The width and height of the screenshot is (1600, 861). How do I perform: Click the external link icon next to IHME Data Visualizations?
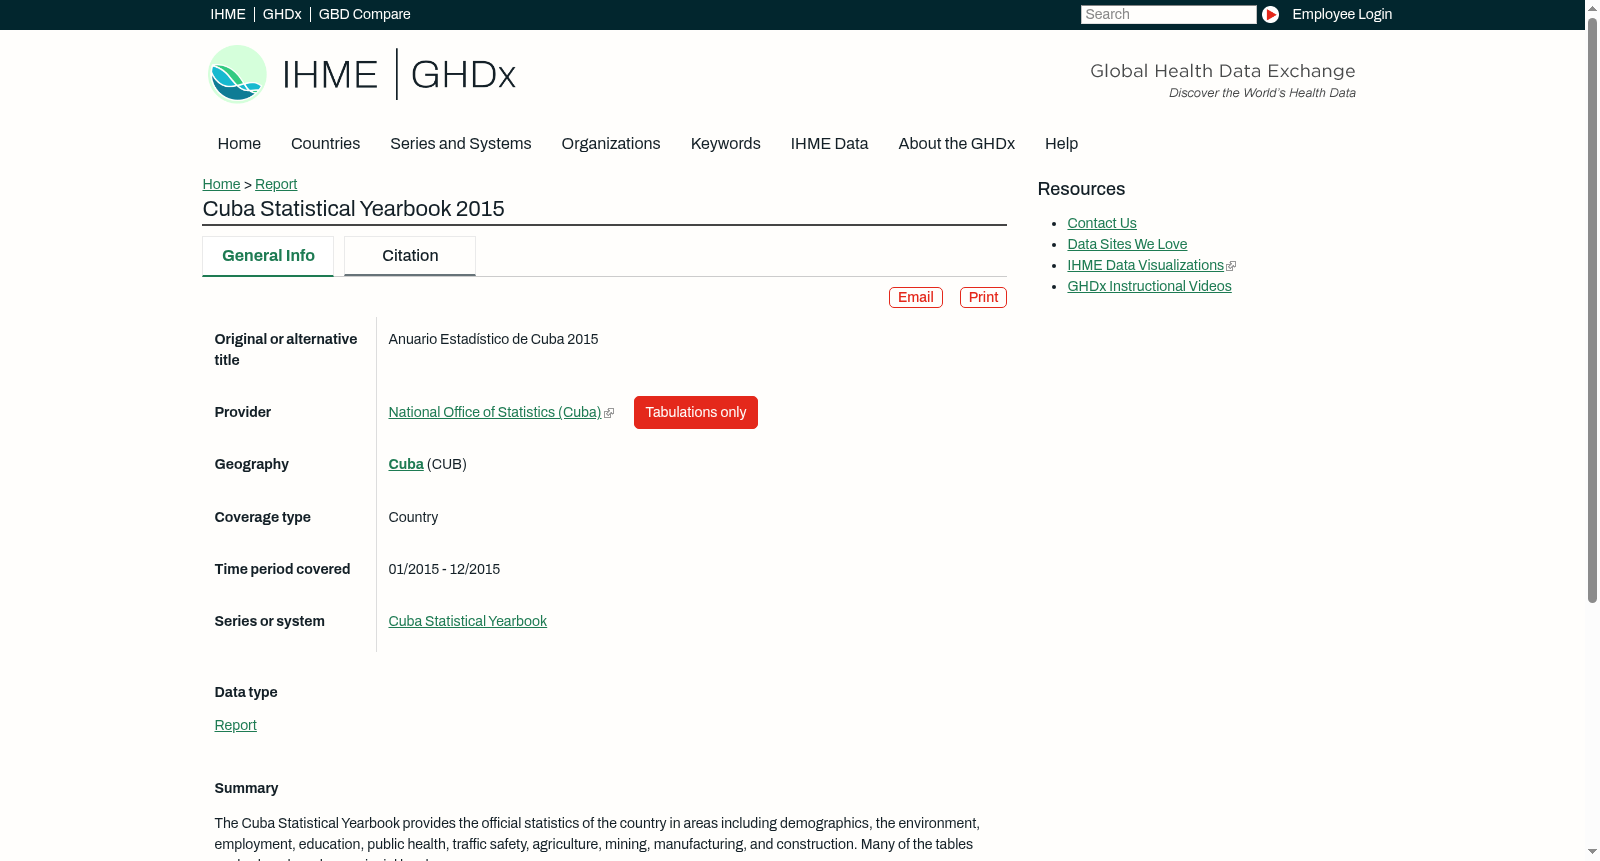tap(1231, 266)
